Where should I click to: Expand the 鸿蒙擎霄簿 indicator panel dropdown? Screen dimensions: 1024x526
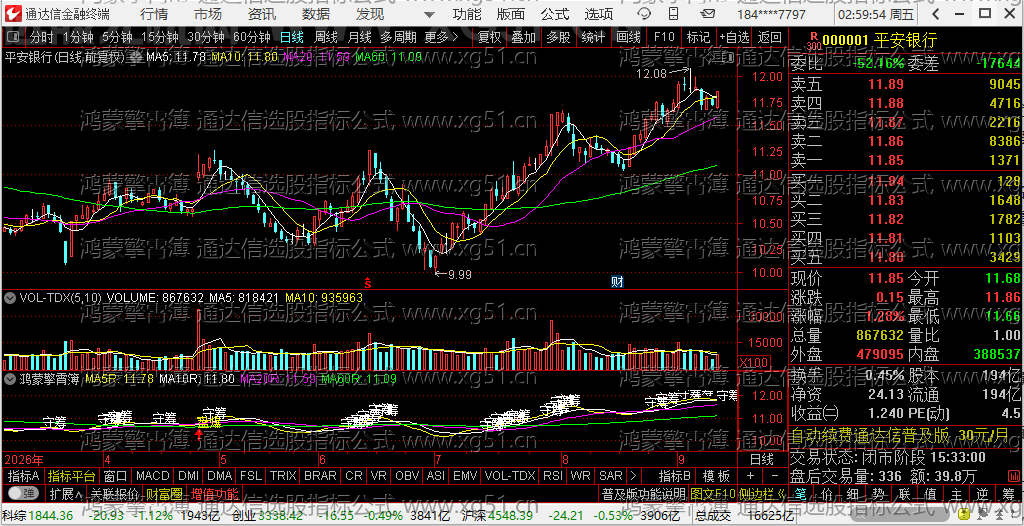click(10, 378)
